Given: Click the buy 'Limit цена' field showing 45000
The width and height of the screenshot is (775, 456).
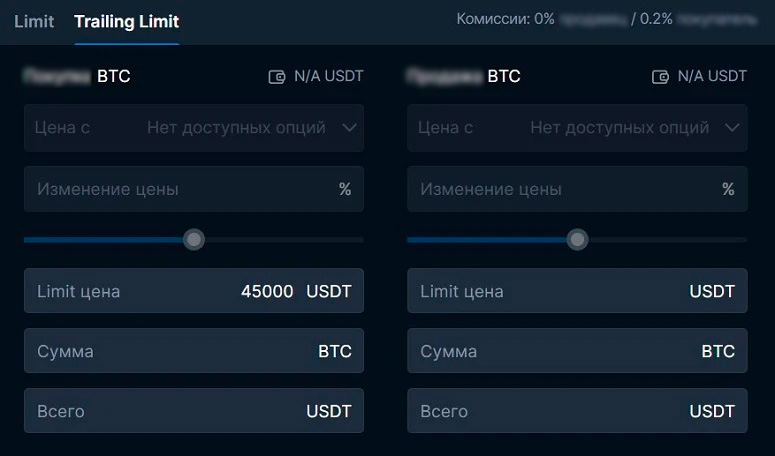Looking at the screenshot, I should click(x=193, y=291).
